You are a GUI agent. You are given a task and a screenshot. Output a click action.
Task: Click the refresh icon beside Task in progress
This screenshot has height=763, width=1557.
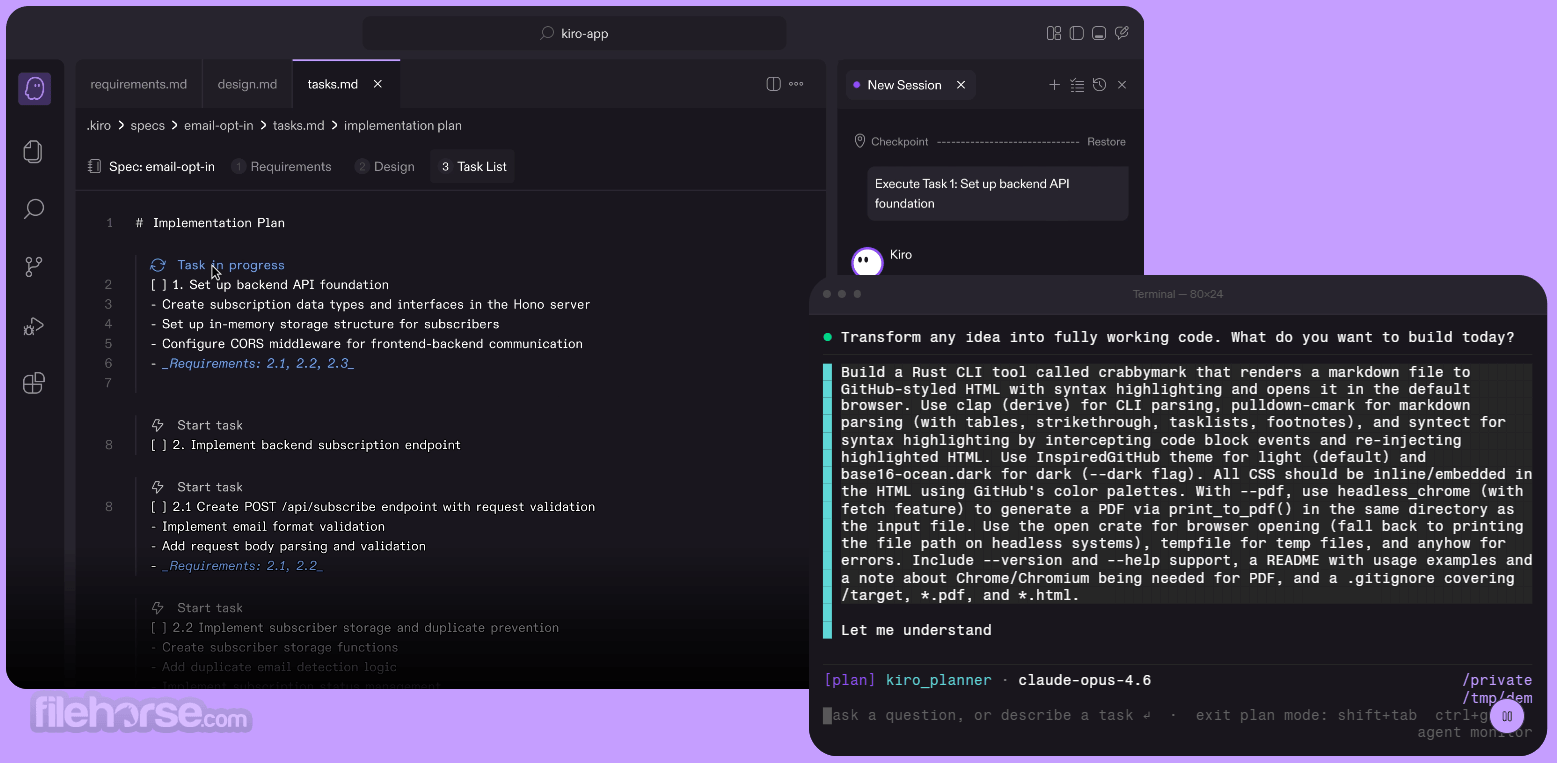158,265
